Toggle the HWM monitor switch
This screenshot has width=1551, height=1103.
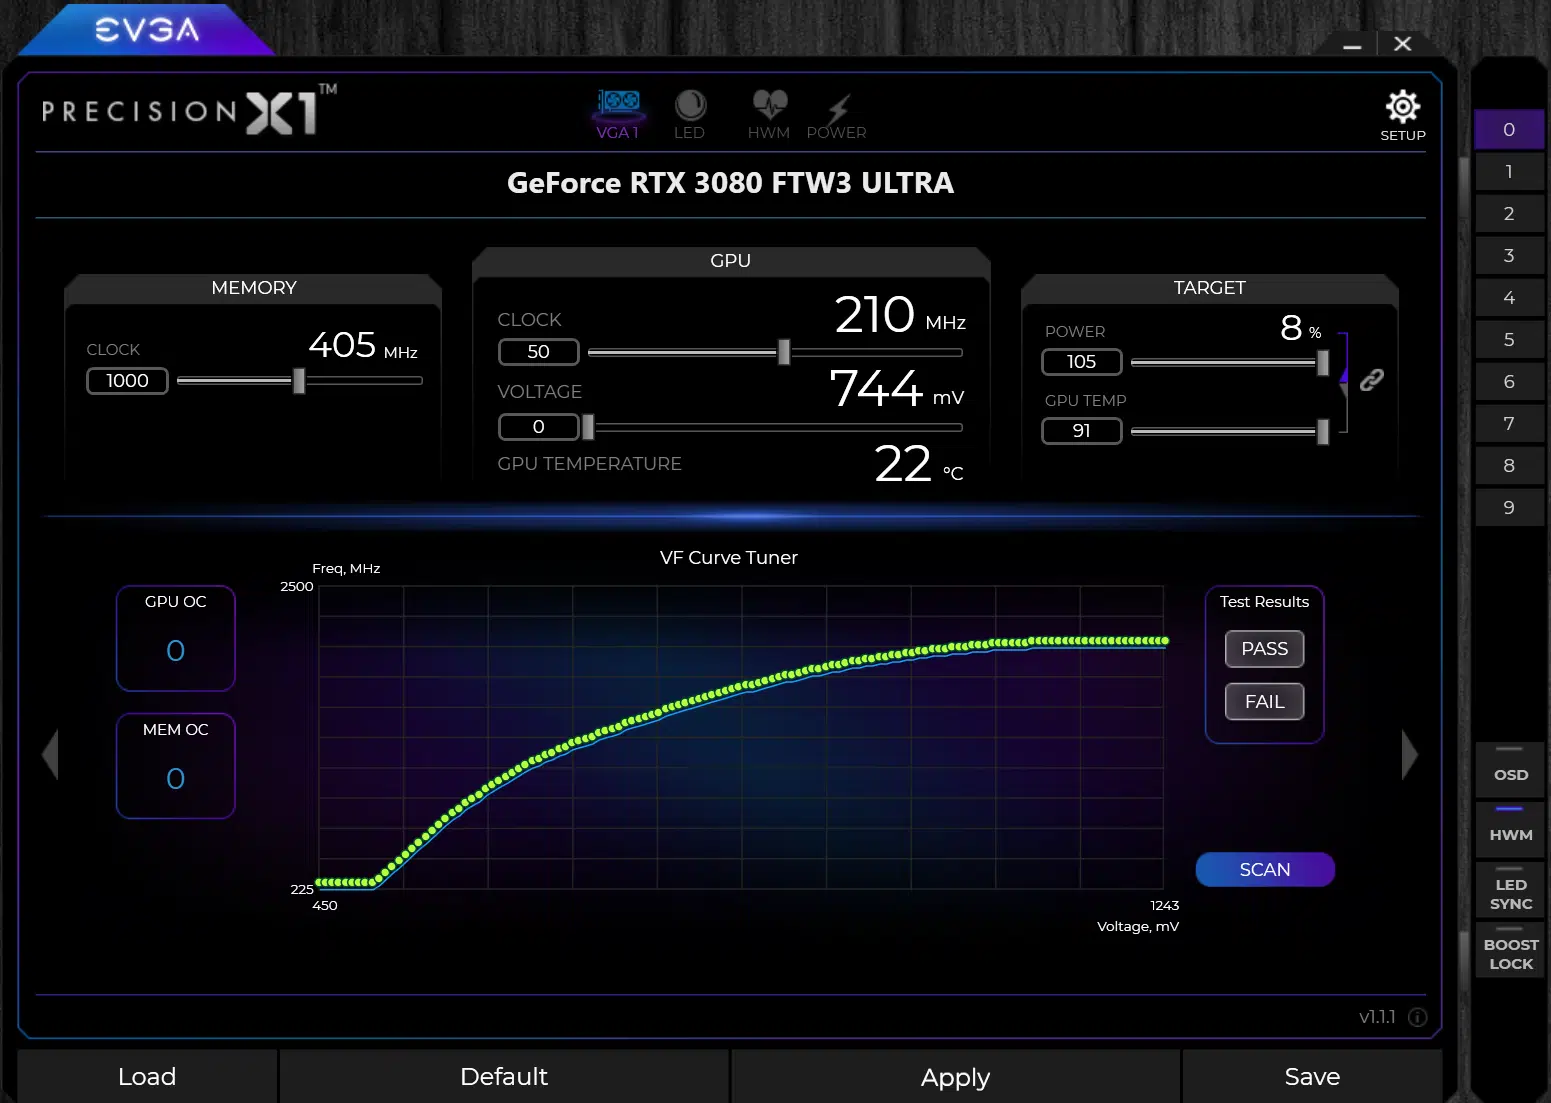click(1510, 828)
